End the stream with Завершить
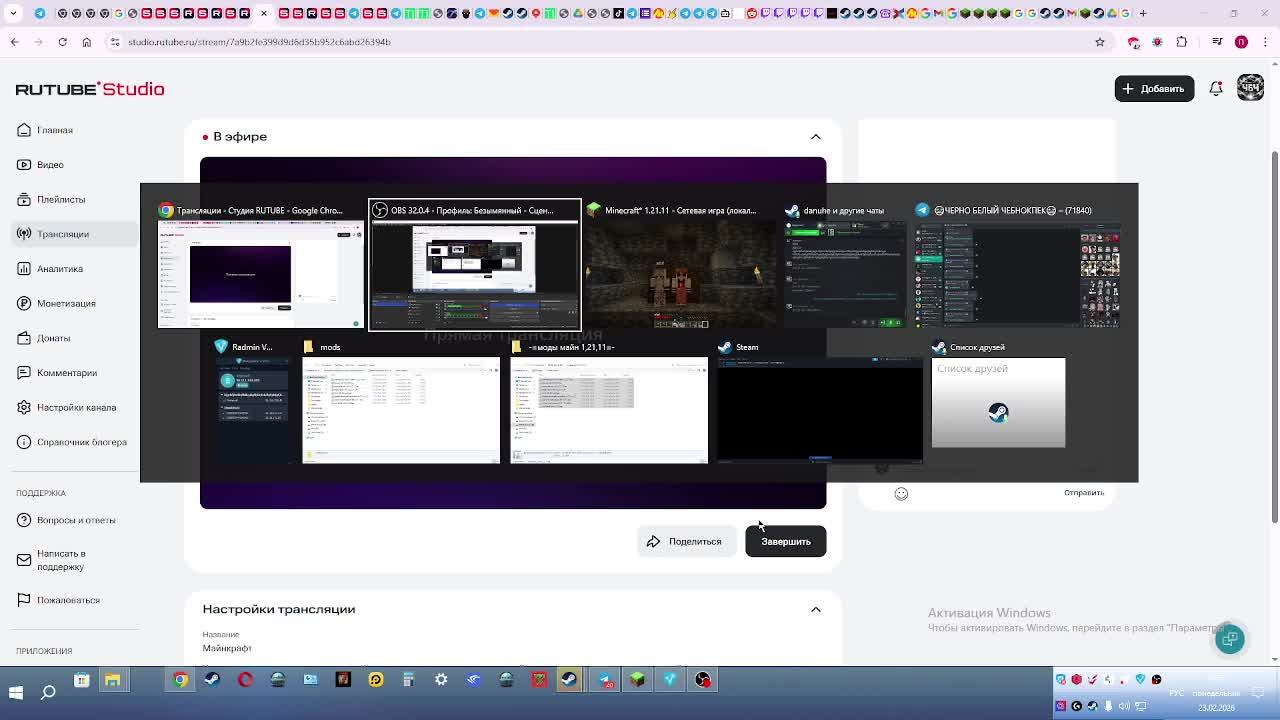This screenshot has height=720, width=1280. click(x=786, y=541)
